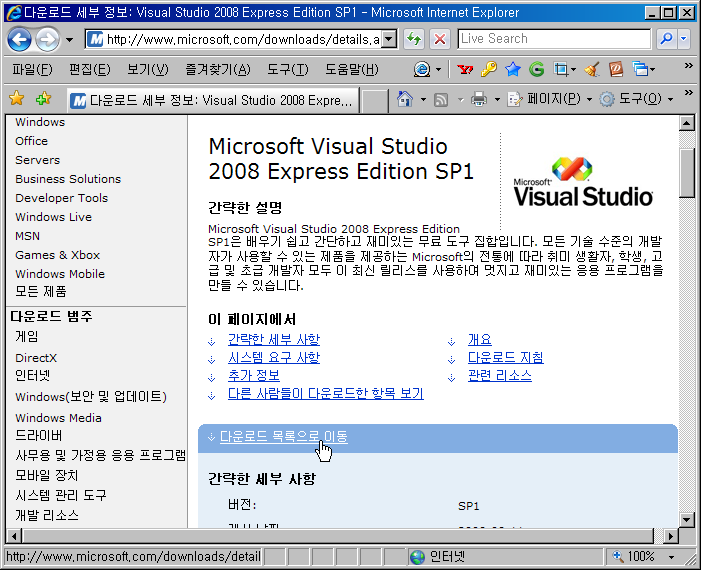Viewport: 701px width, 570px height.
Task: Open the 보기(V) menu
Action: (x=148, y=69)
